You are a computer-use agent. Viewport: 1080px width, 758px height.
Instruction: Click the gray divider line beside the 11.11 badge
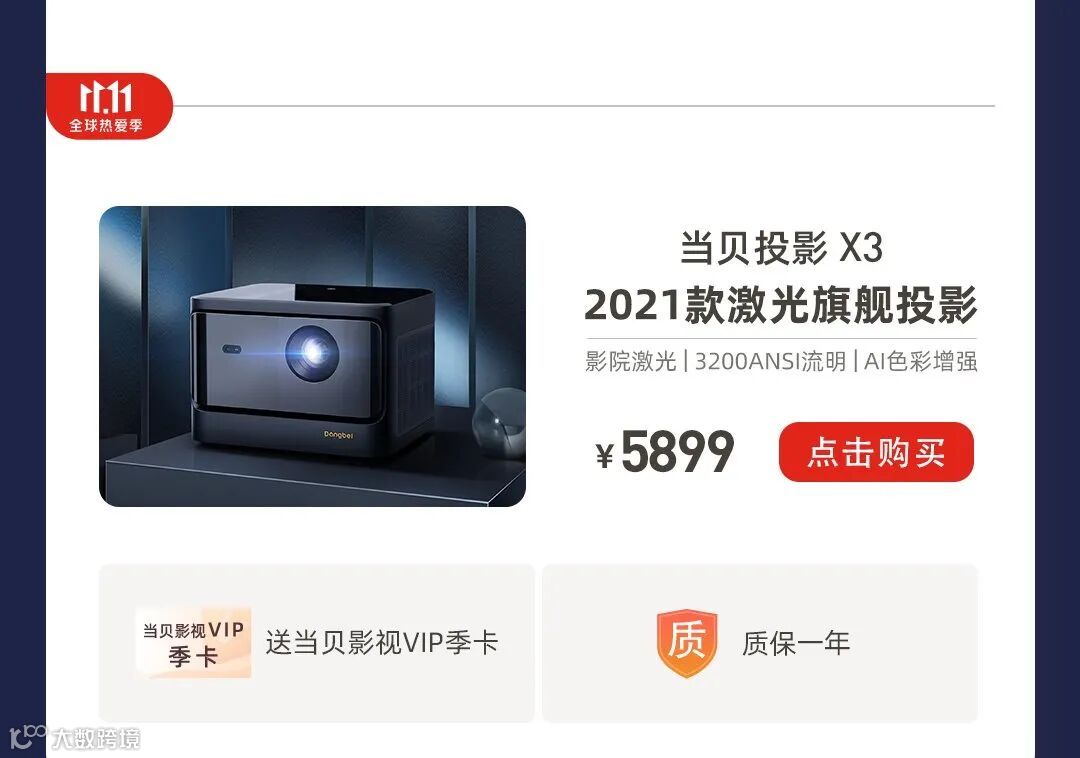point(584,106)
